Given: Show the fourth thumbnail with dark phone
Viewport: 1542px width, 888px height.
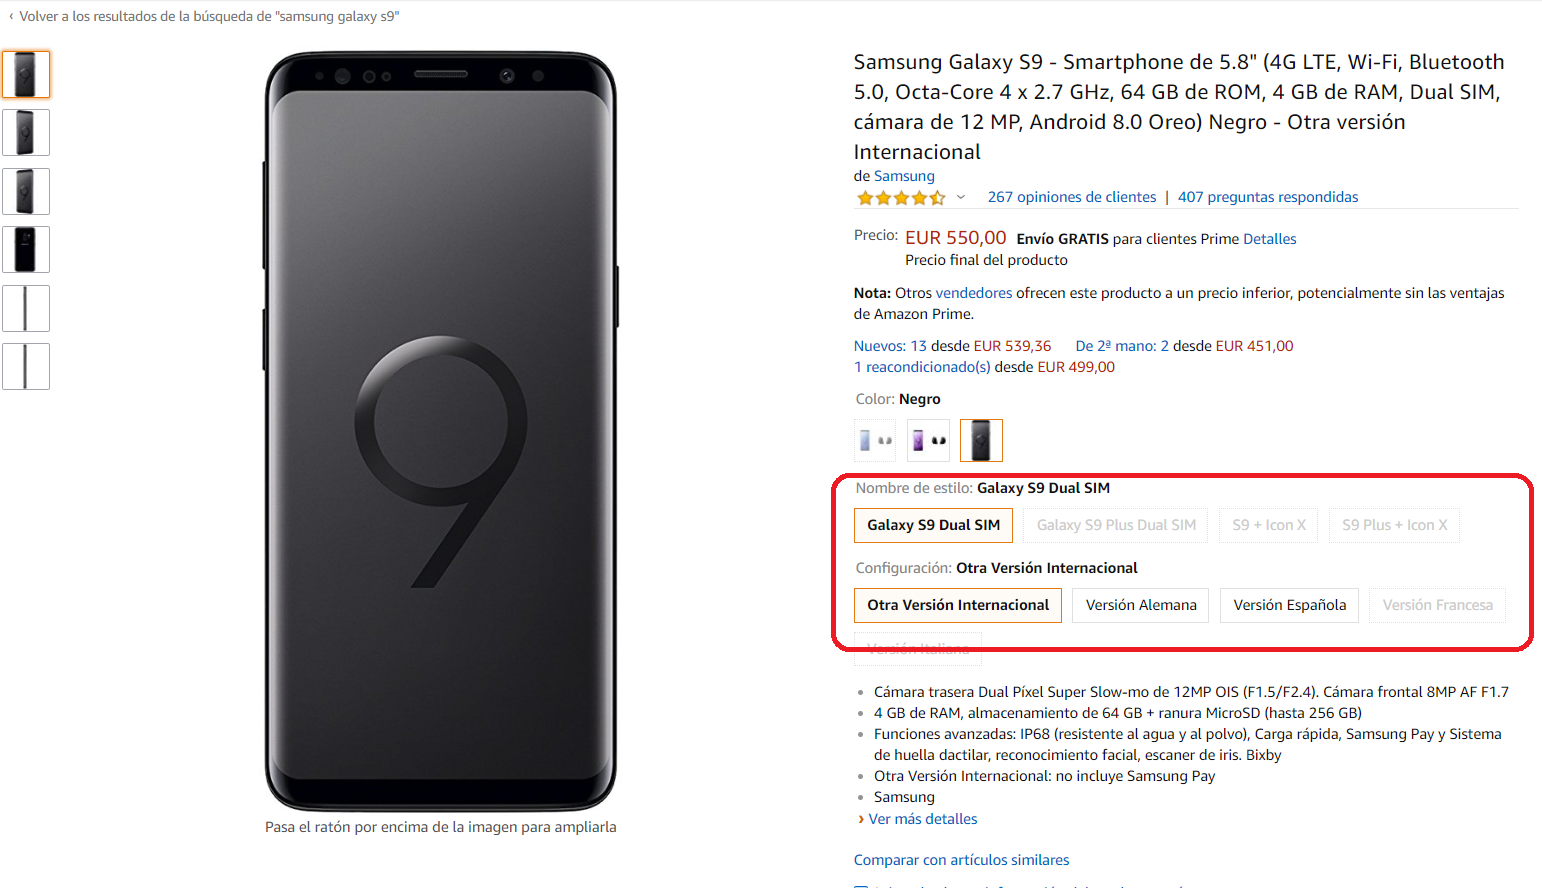Looking at the screenshot, I should click(26, 249).
